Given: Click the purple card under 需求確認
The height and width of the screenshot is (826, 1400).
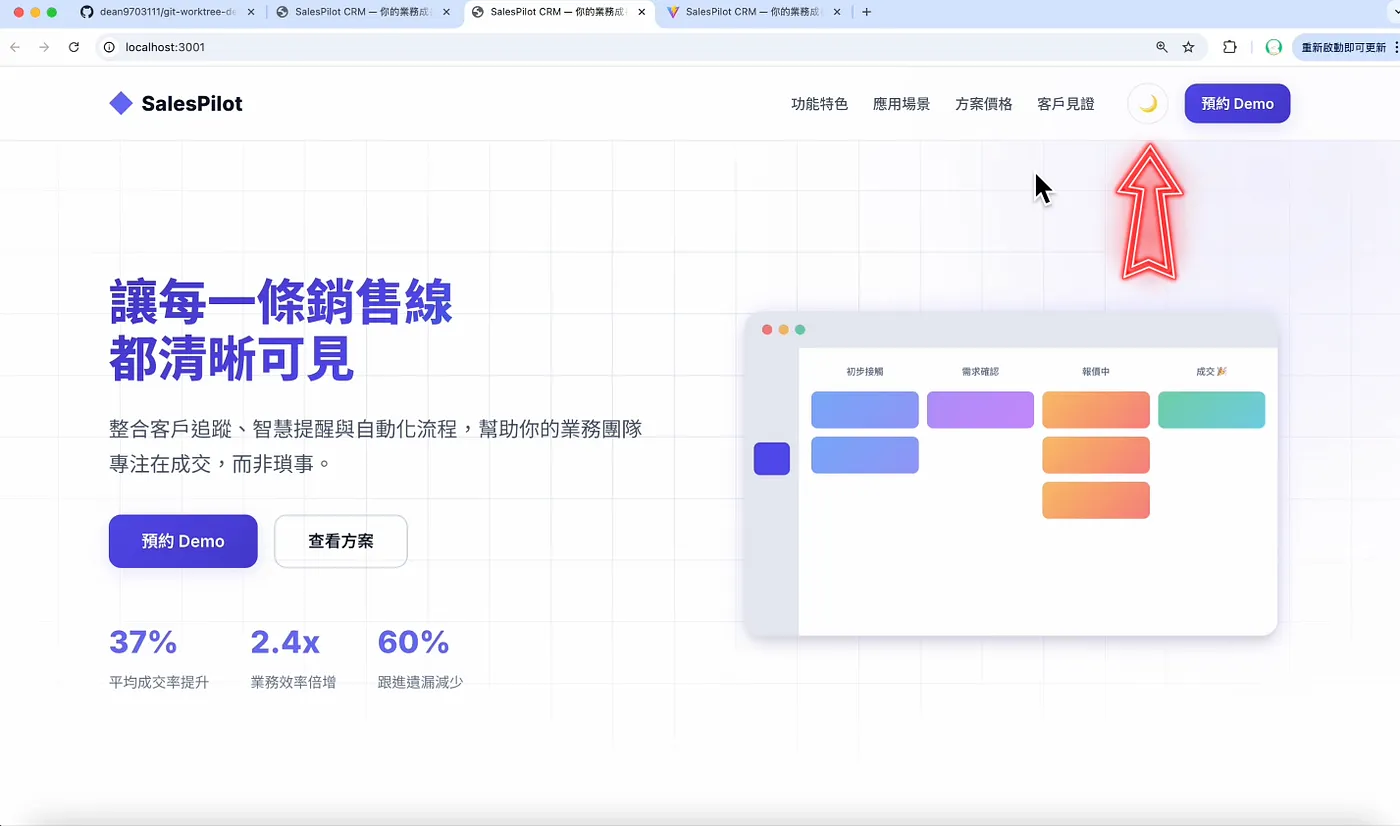Looking at the screenshot, I should (x=980, y=410).
